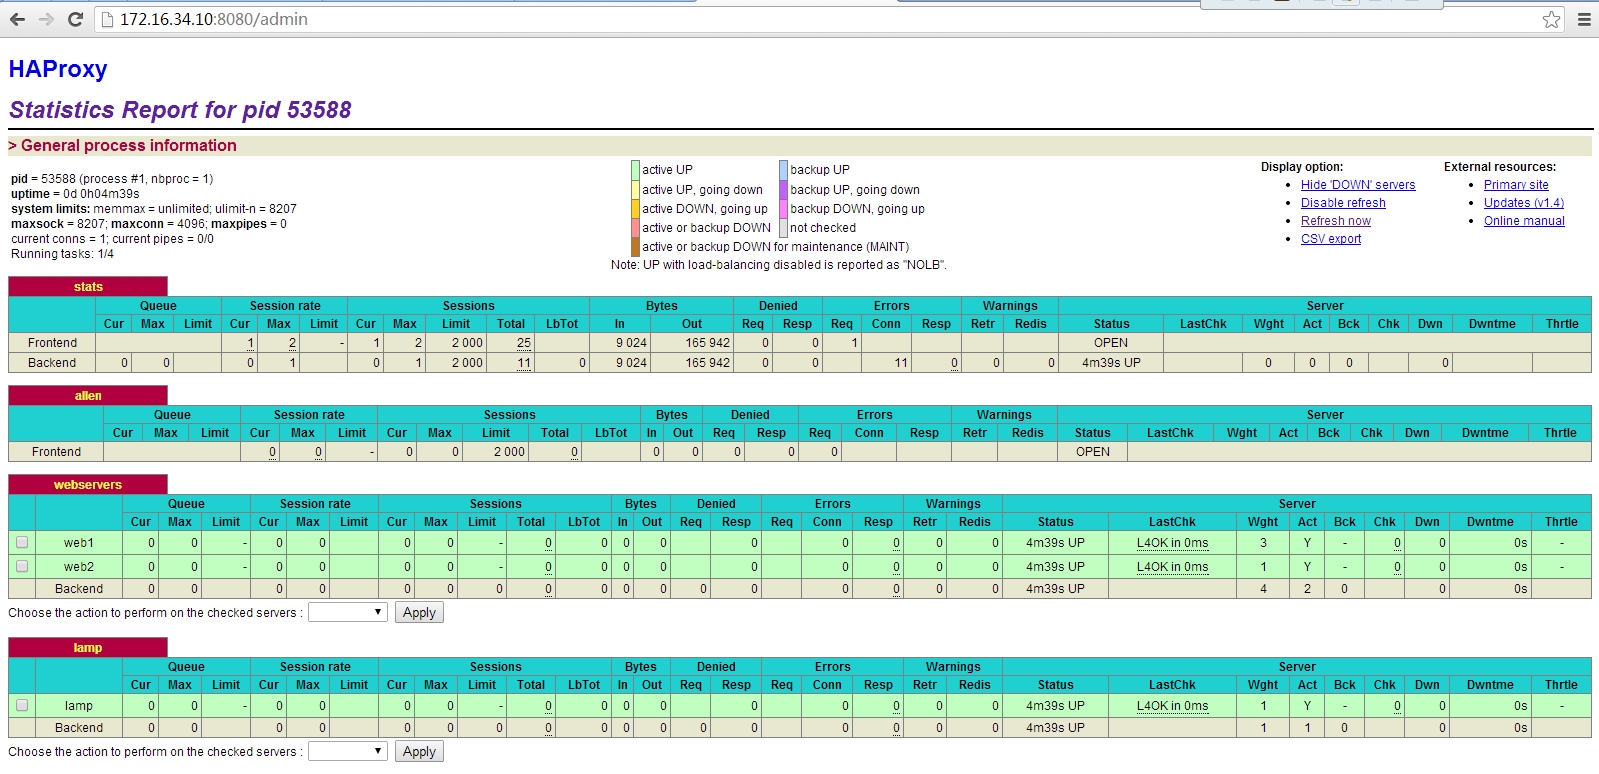This screenshot has width=1599, height=774.
Task: Click the web2 server name cell
Action: 79,567
